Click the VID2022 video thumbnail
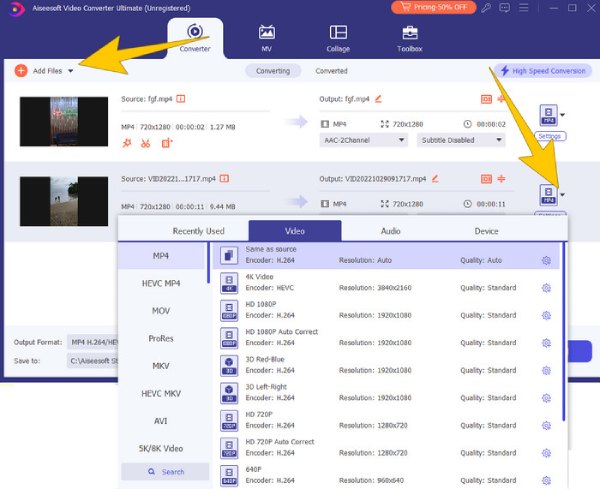This screenshot has height=489, width=600. (64, 201)
